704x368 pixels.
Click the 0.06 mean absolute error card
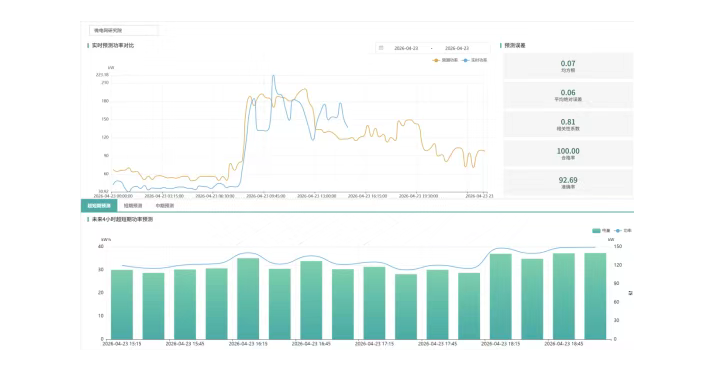tap(568, 95)
